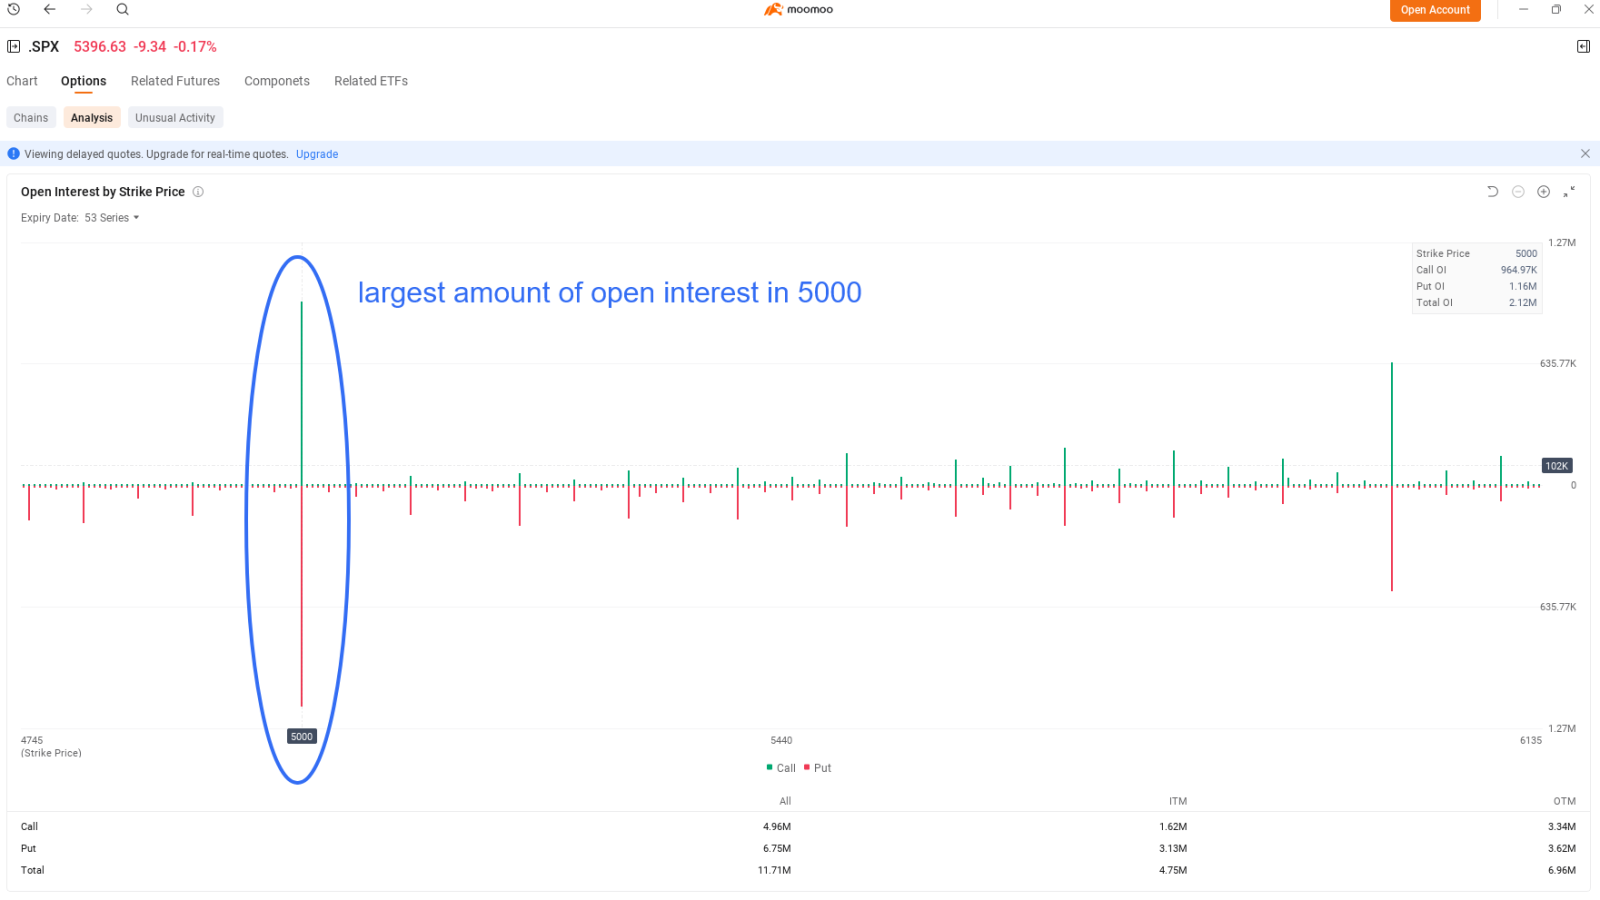The image size is (1600, 900).
Task: Click Put OTM value 3.62M
Action: click(x=1561, y=849)
